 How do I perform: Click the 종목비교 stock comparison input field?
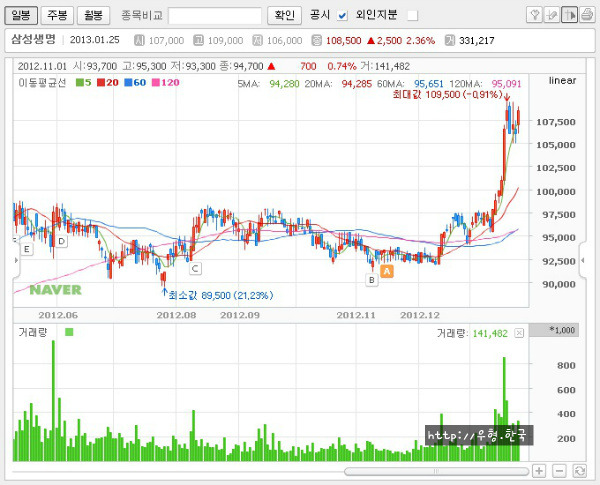215,16
